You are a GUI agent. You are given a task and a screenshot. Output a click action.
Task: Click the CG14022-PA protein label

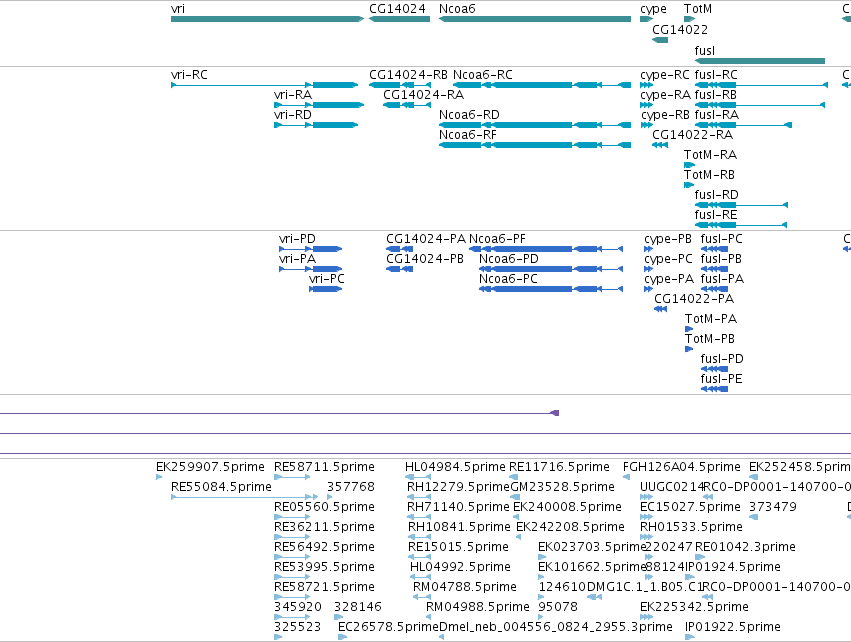point(694,298)
